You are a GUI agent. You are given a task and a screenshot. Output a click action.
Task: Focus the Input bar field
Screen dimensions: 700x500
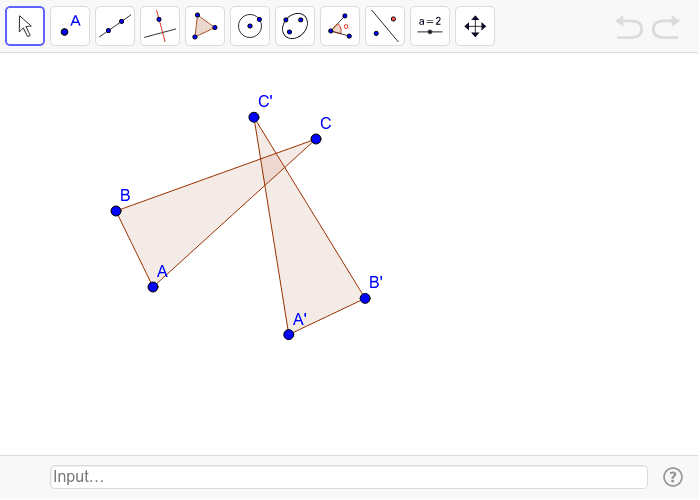(x=349, y=477)
